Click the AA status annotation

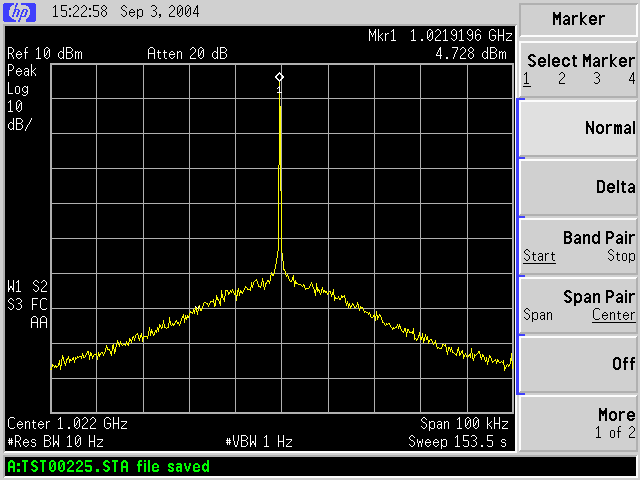coord(39,322)
